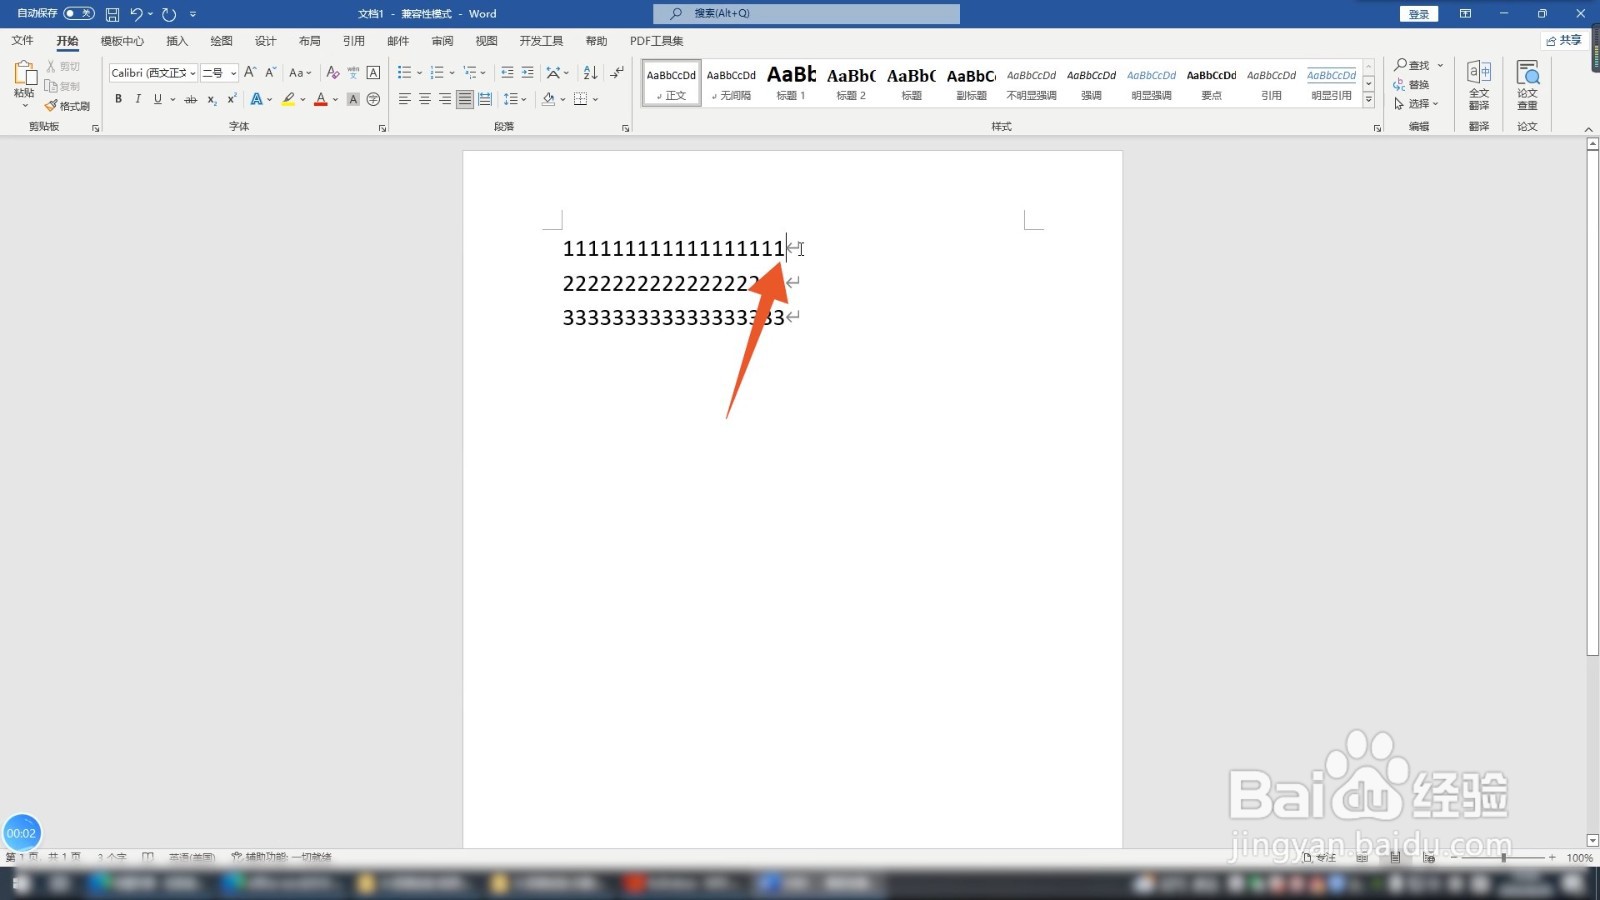Click the phonetic guide (wén) icon
This screenshot has height=900, width=1600.
[x=353, y=72]
